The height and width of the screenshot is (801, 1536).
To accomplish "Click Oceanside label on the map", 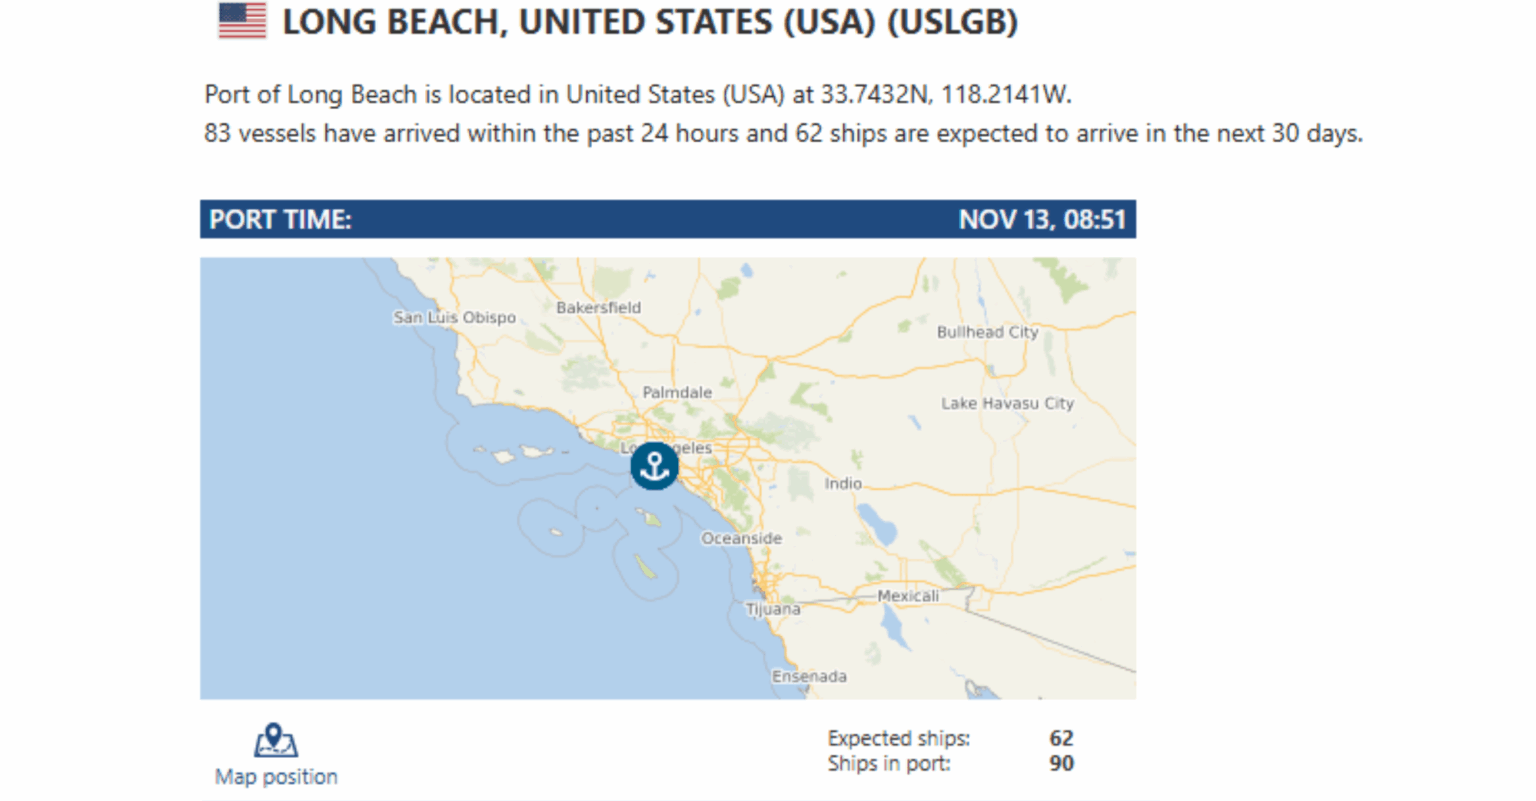I will coord(741,539).
